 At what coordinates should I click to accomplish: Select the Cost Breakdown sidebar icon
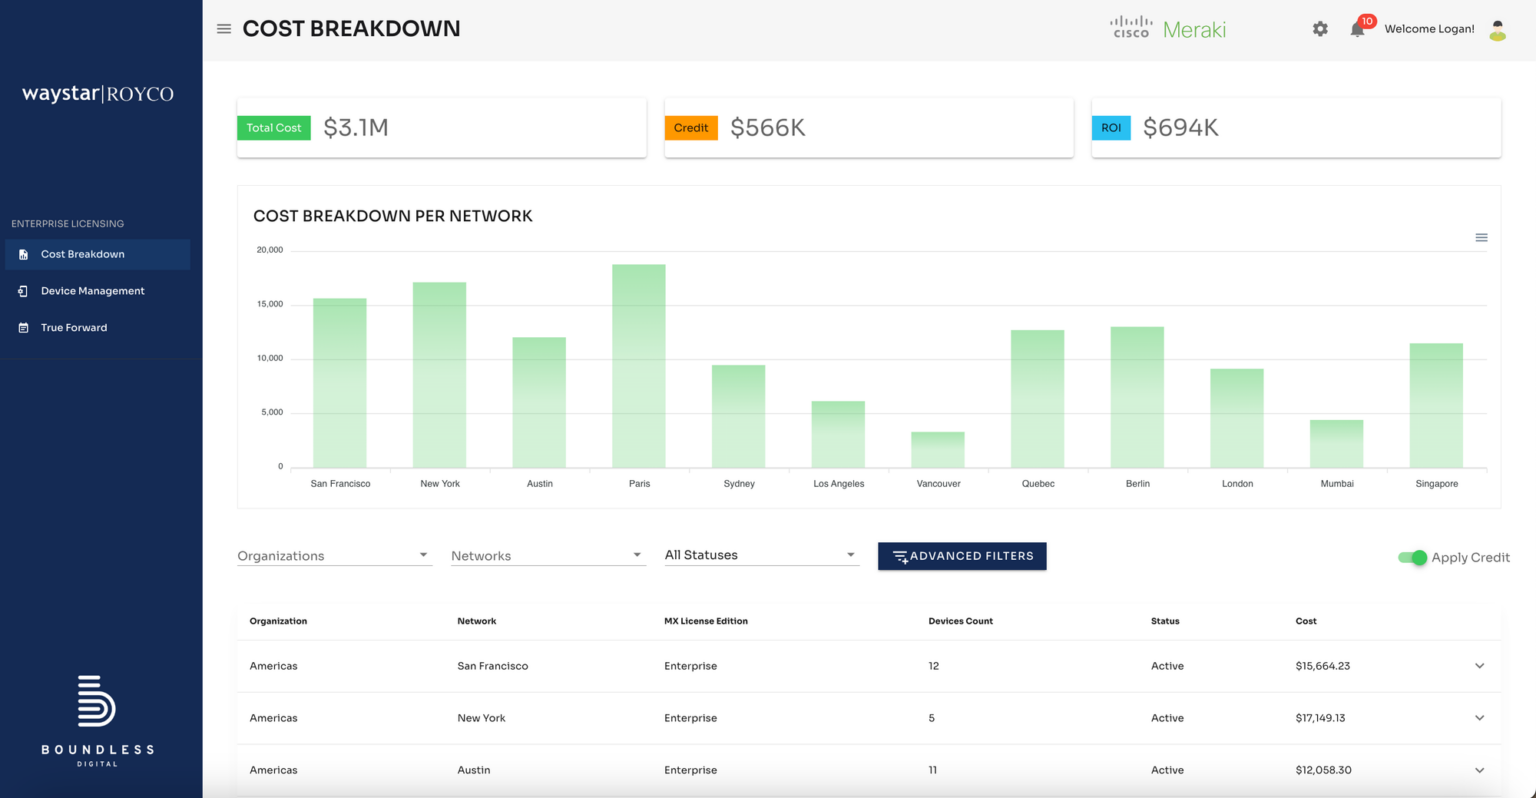tap(23, 254)
